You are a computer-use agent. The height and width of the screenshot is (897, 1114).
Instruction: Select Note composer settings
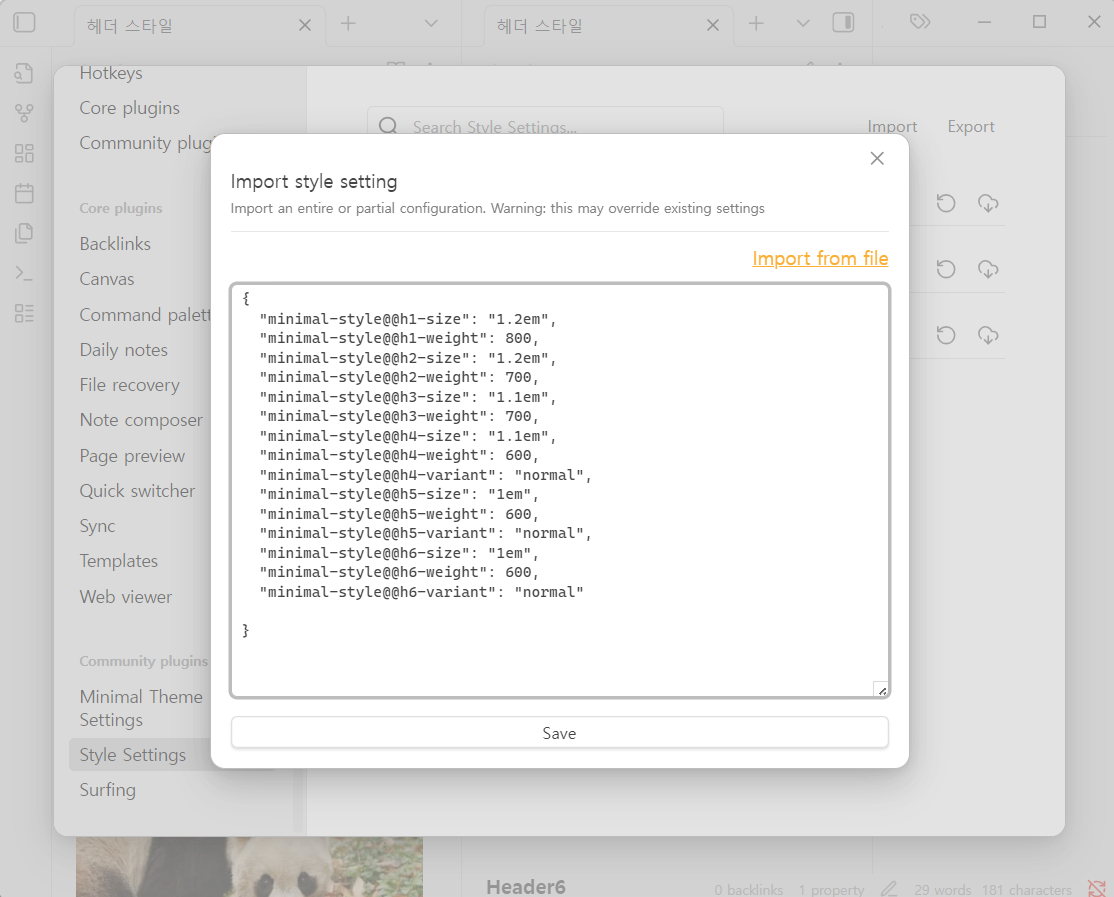coord(141,420)
